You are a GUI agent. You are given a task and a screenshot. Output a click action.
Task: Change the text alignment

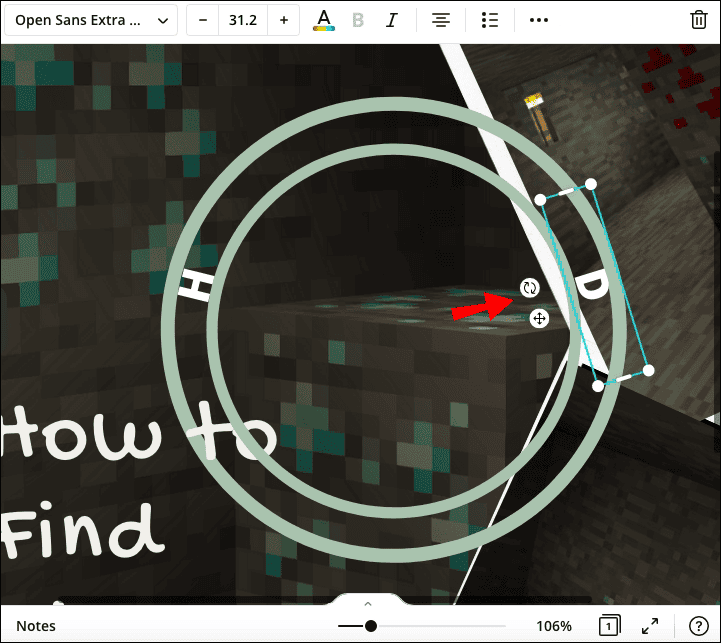(440, 20)
